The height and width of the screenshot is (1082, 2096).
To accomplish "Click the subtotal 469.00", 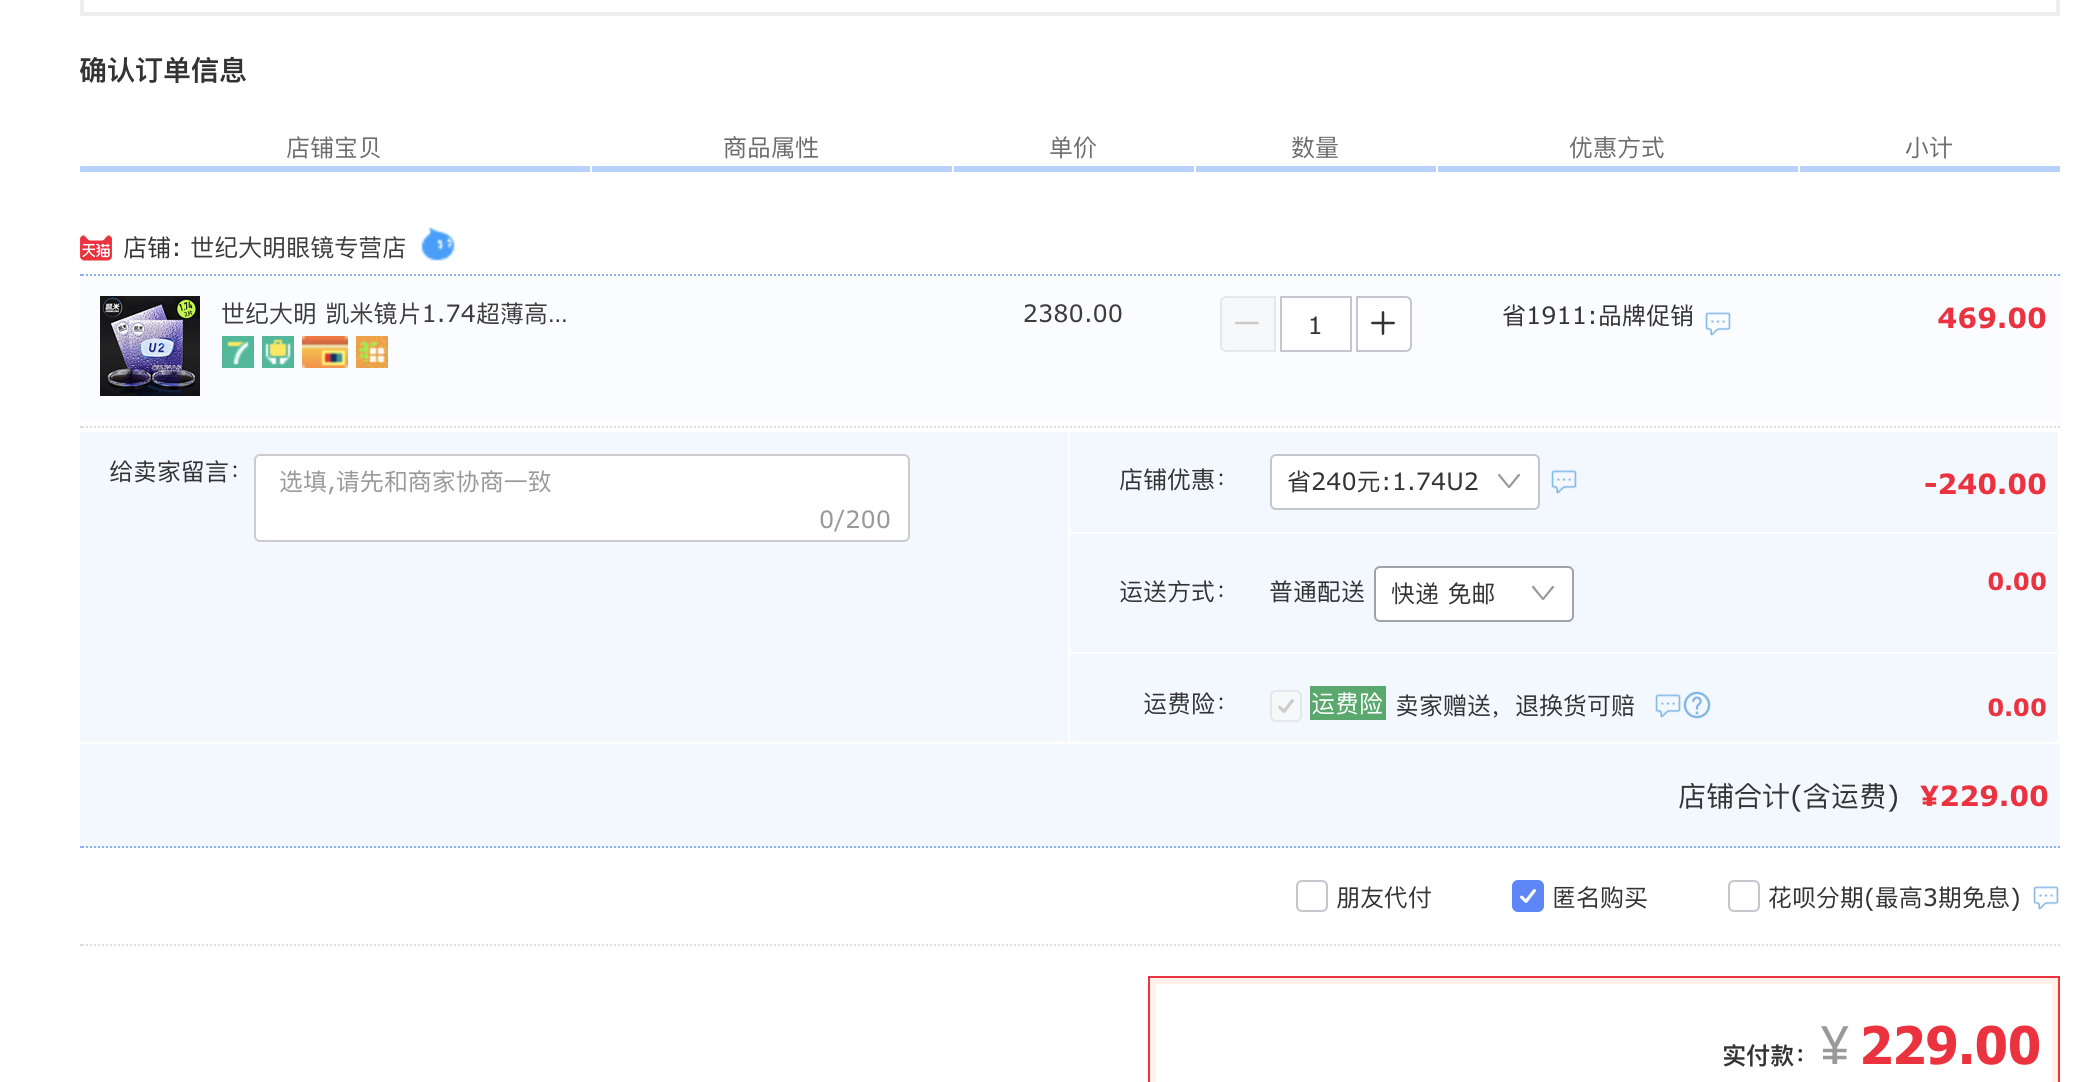I will [1992, 318].
